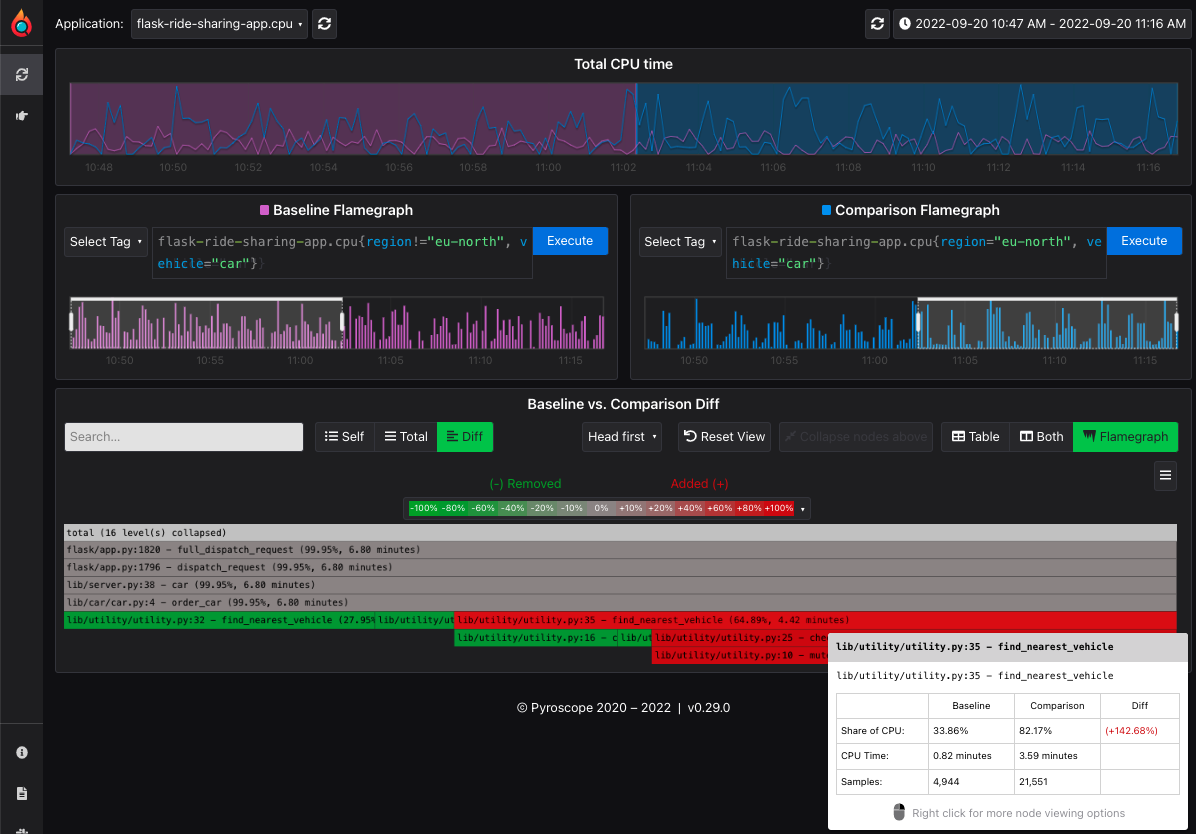1196x834 pixels.
Task: Click the pink baseline region in Total CPU timeline
Action: tap(352, 118)
